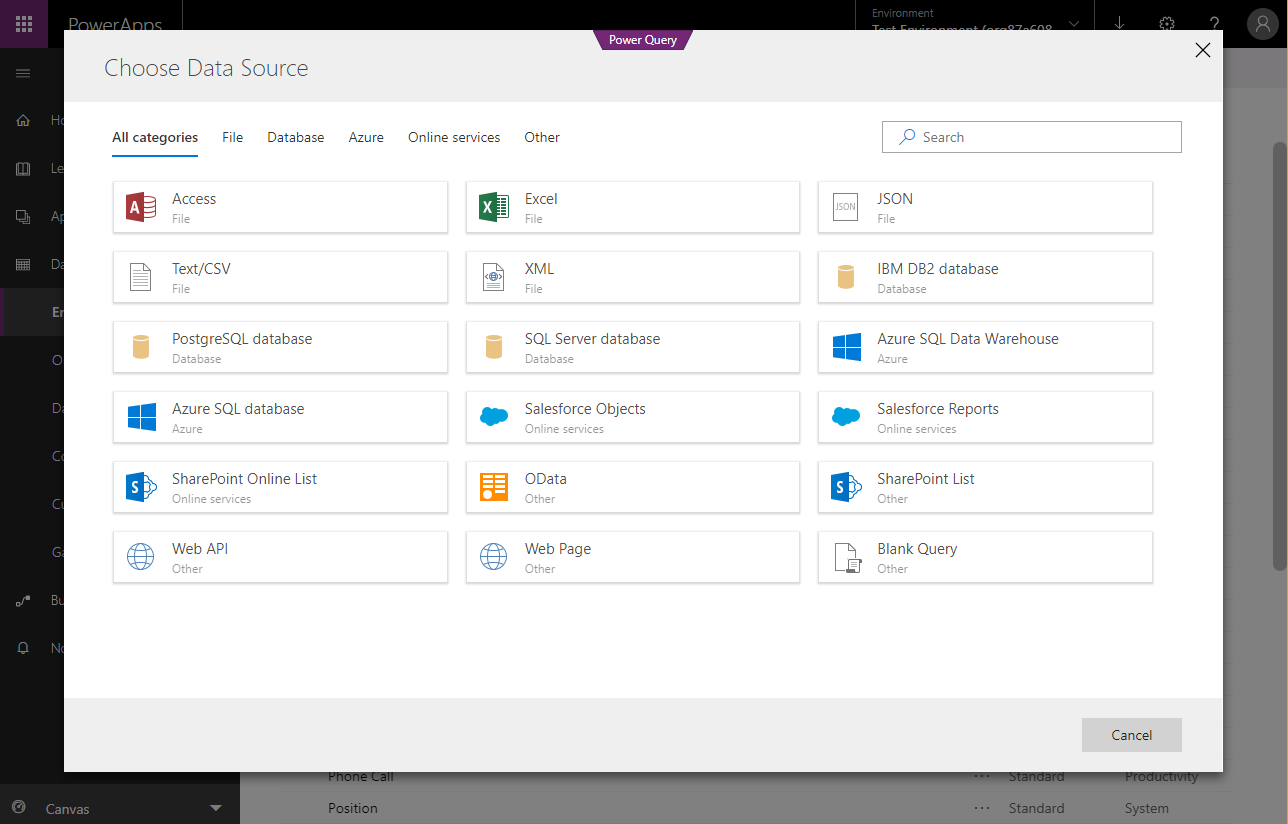Viewport: 1288px width, 824px height.
Task: Select the SQL Server database source
Action: point(632,347)
